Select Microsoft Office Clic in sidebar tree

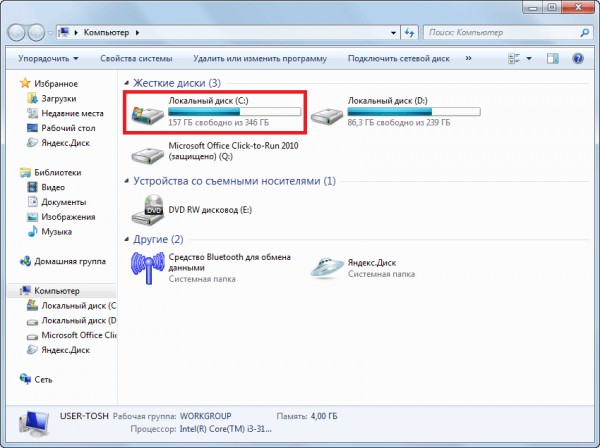(x=71, y=335)
